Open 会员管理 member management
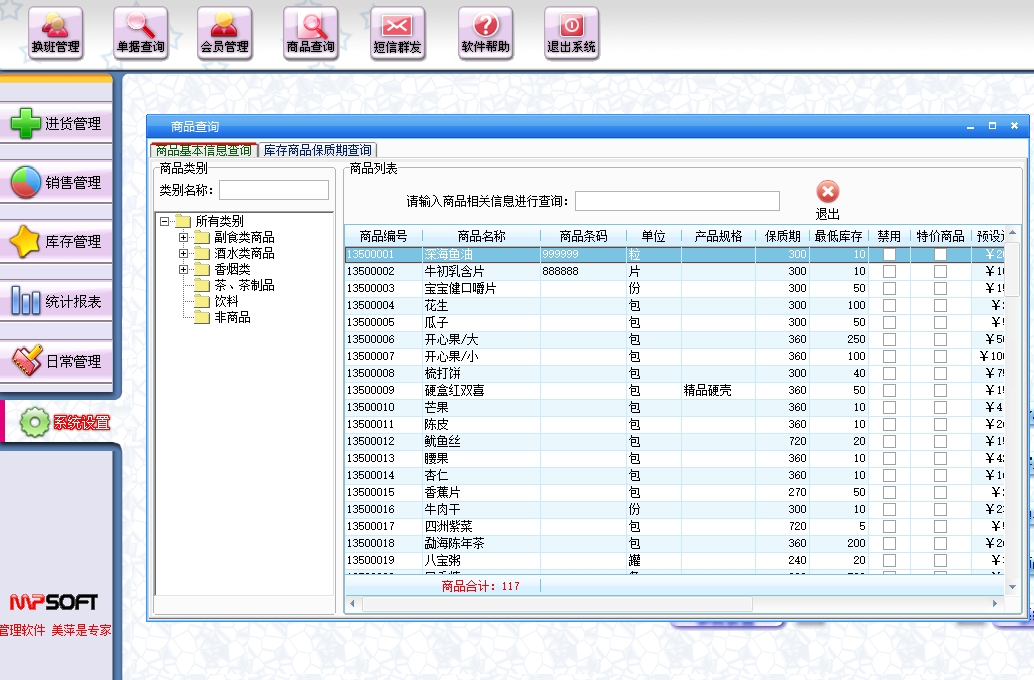The height and width of the screenshot is (680, 1034). pyautogui.click(x=224, y=32)
